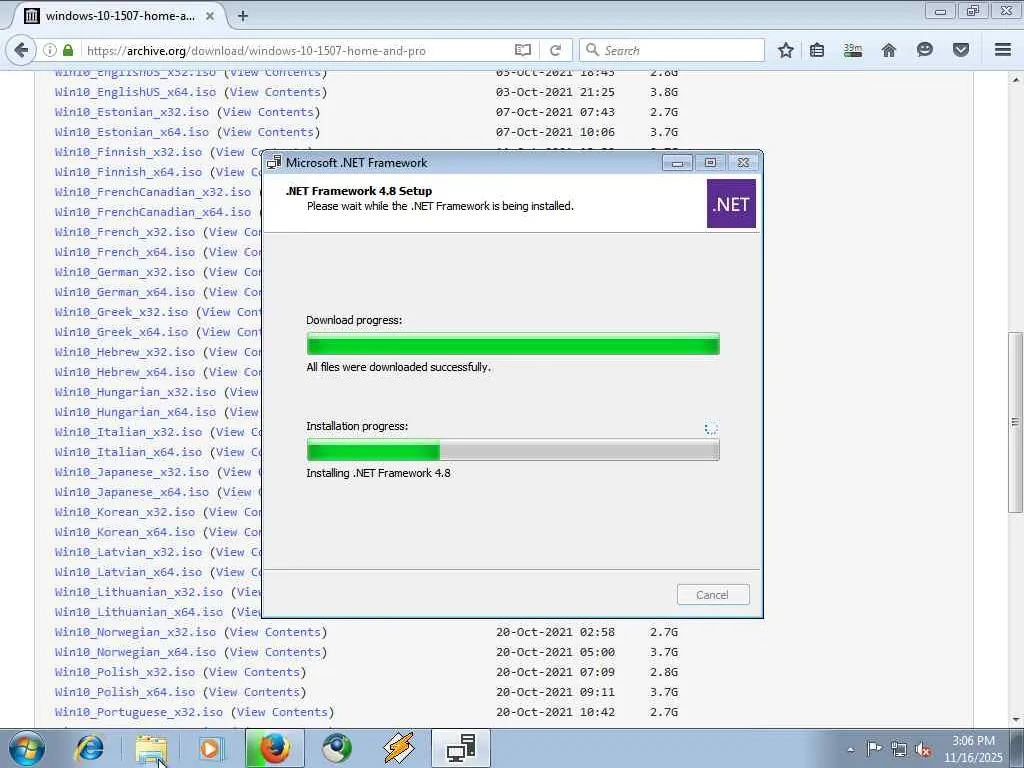
Task: Download Win10_Estonian_x32.iso
Action: pyautogui.click(x=132, y=112)
